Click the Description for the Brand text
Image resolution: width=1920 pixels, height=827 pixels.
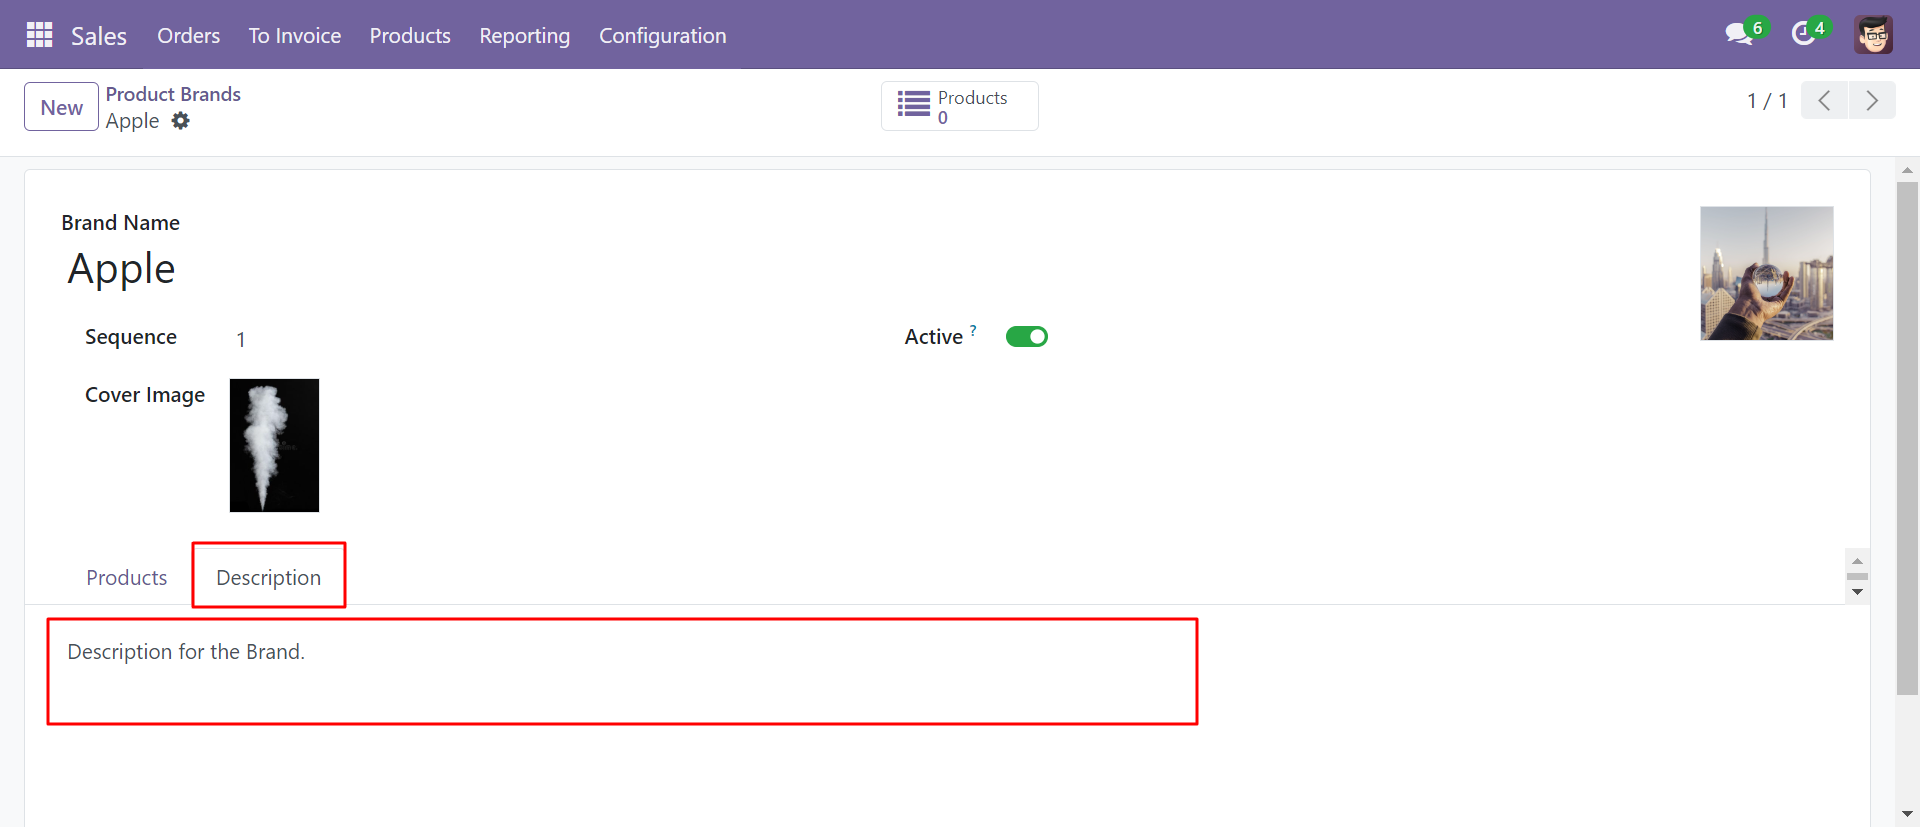[186, 652]
